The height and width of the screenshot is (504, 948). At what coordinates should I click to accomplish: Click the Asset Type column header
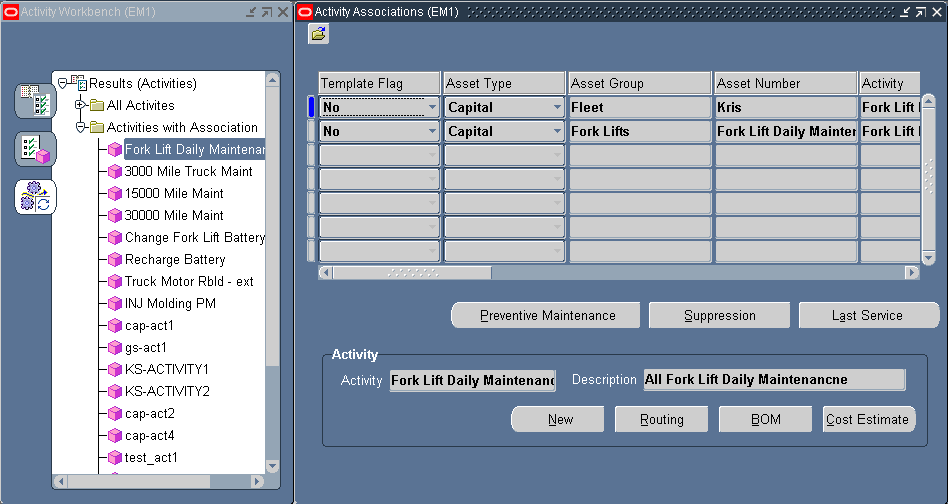click(504, 83)
